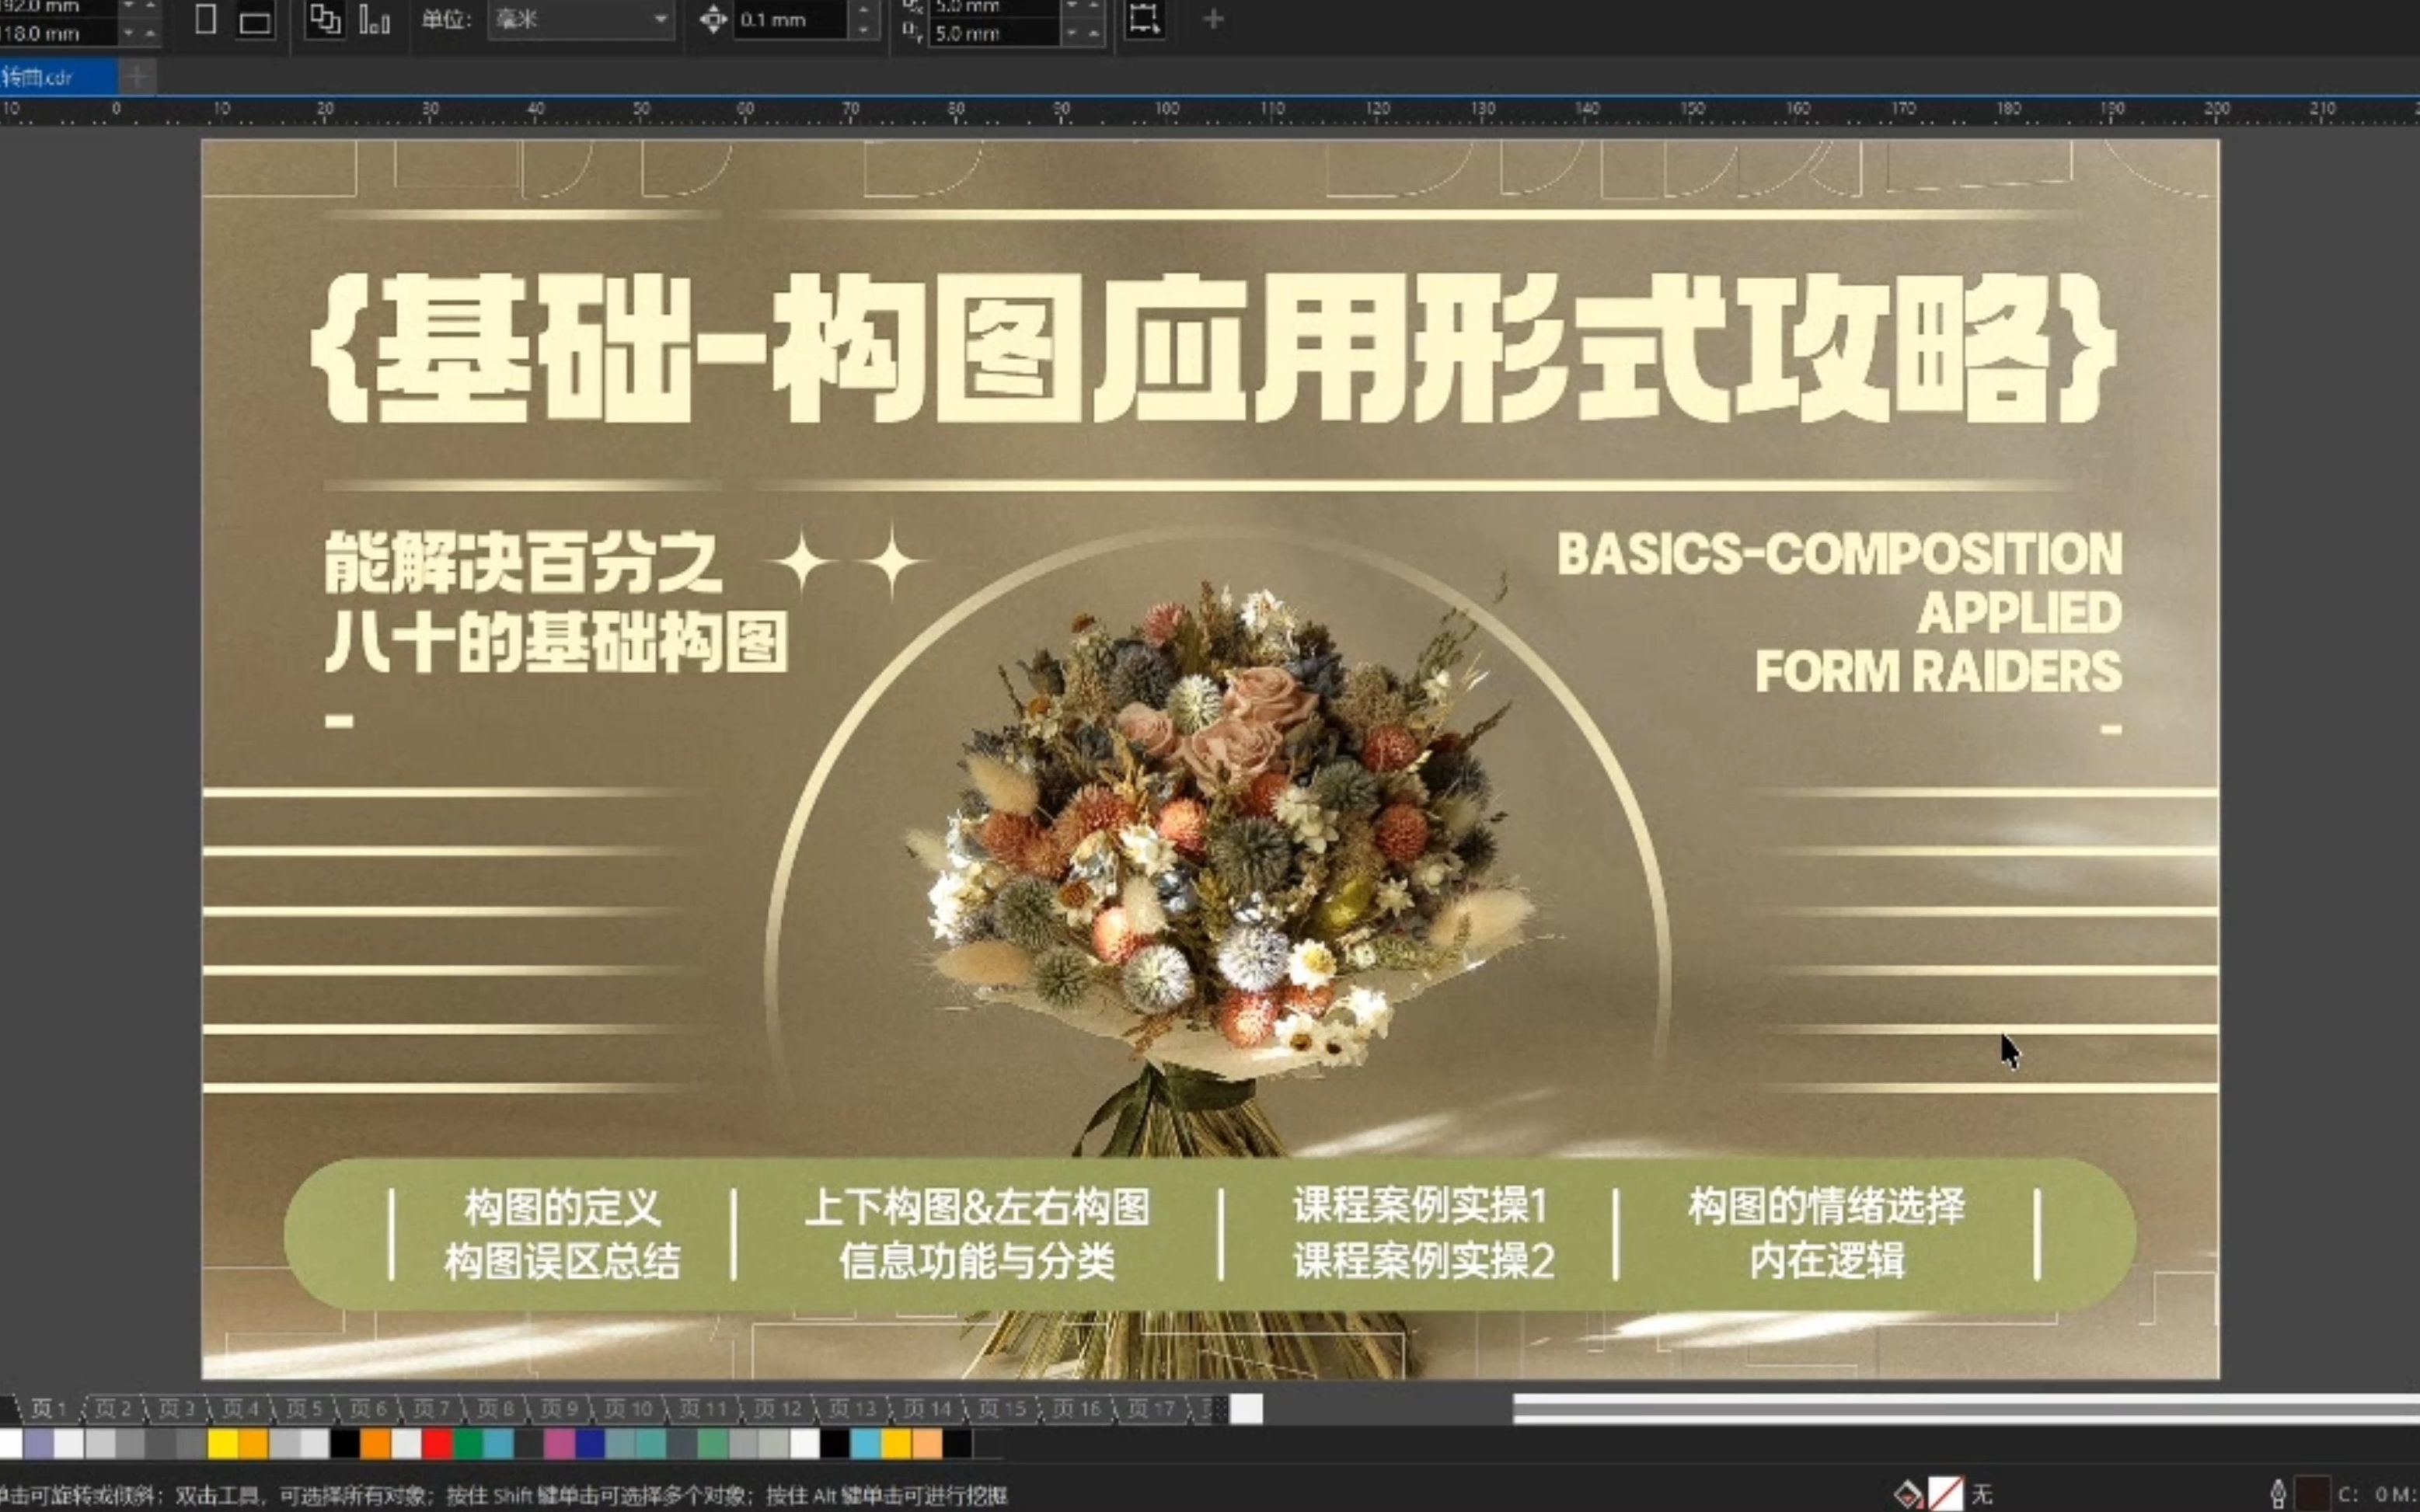Set page orientation to portrait

pyautogui.click(x=205, y=20)
